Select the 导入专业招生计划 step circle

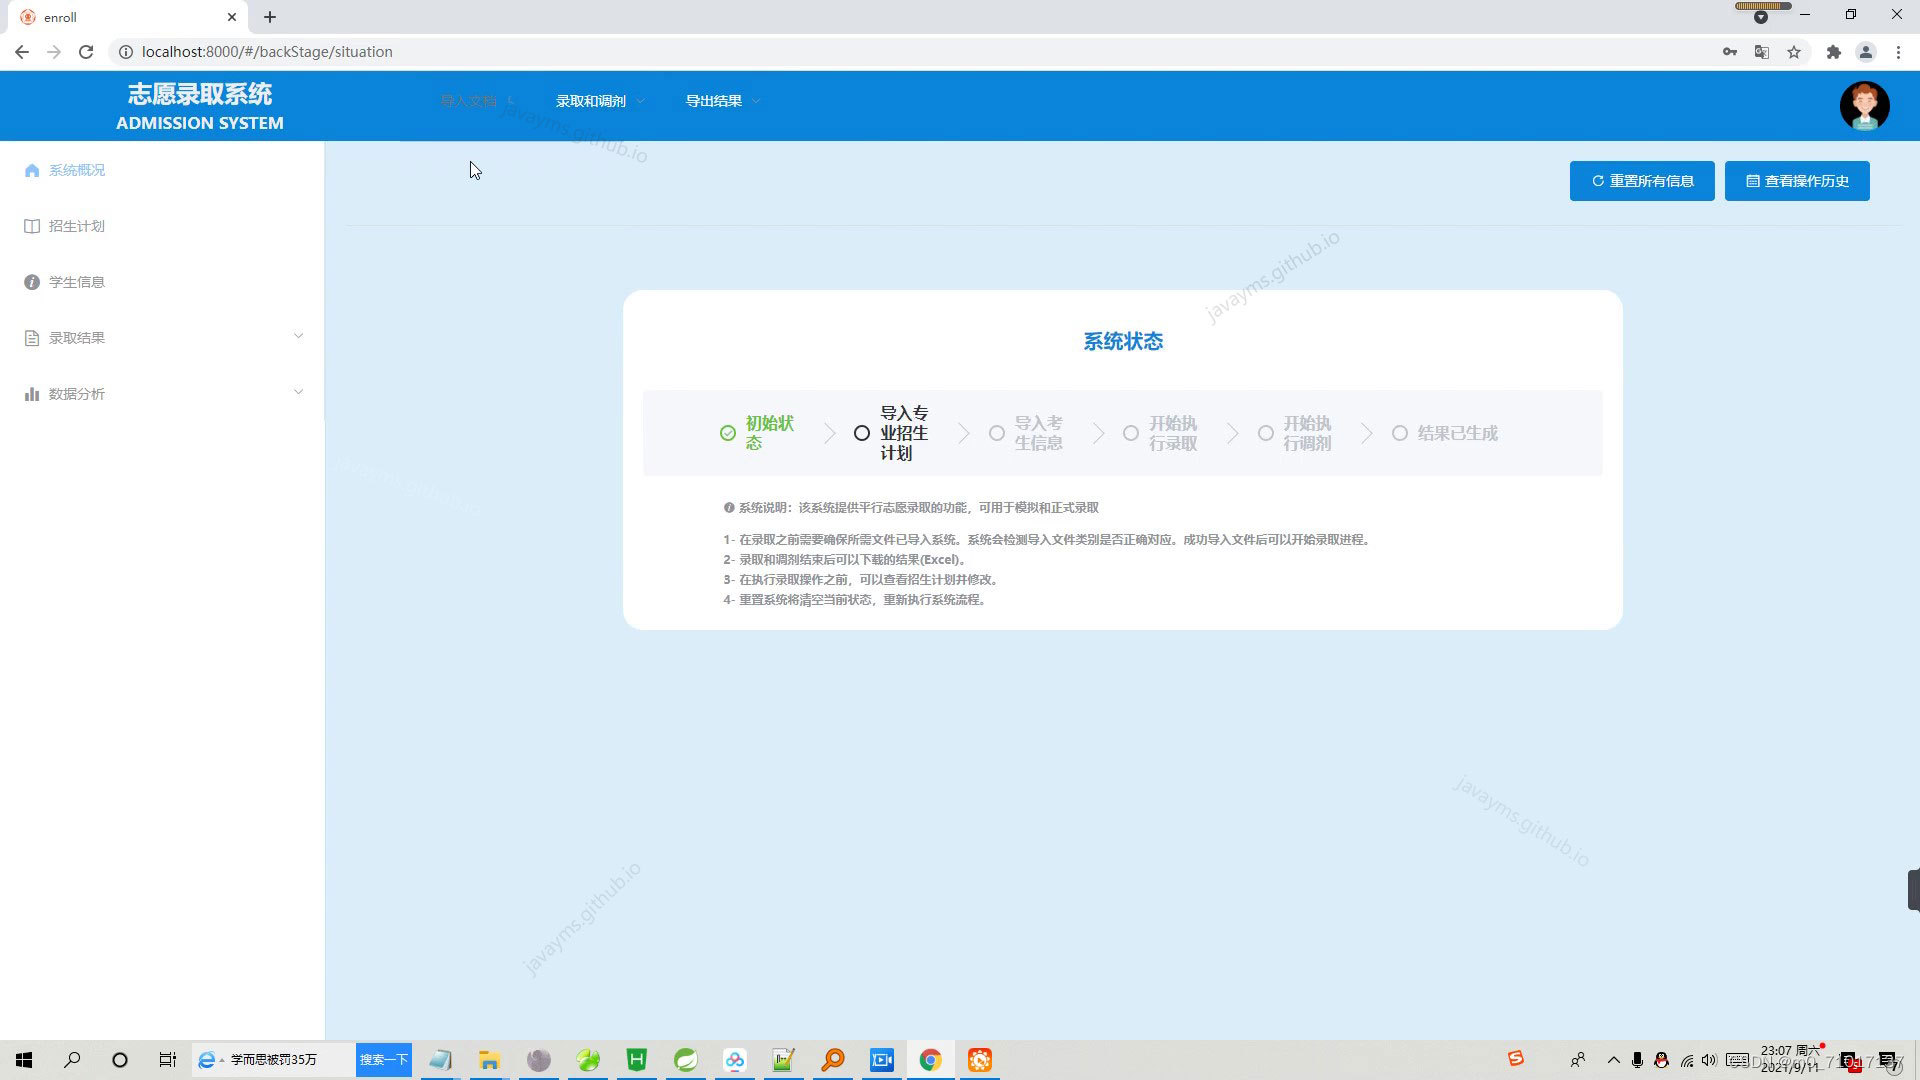[862, 433]
